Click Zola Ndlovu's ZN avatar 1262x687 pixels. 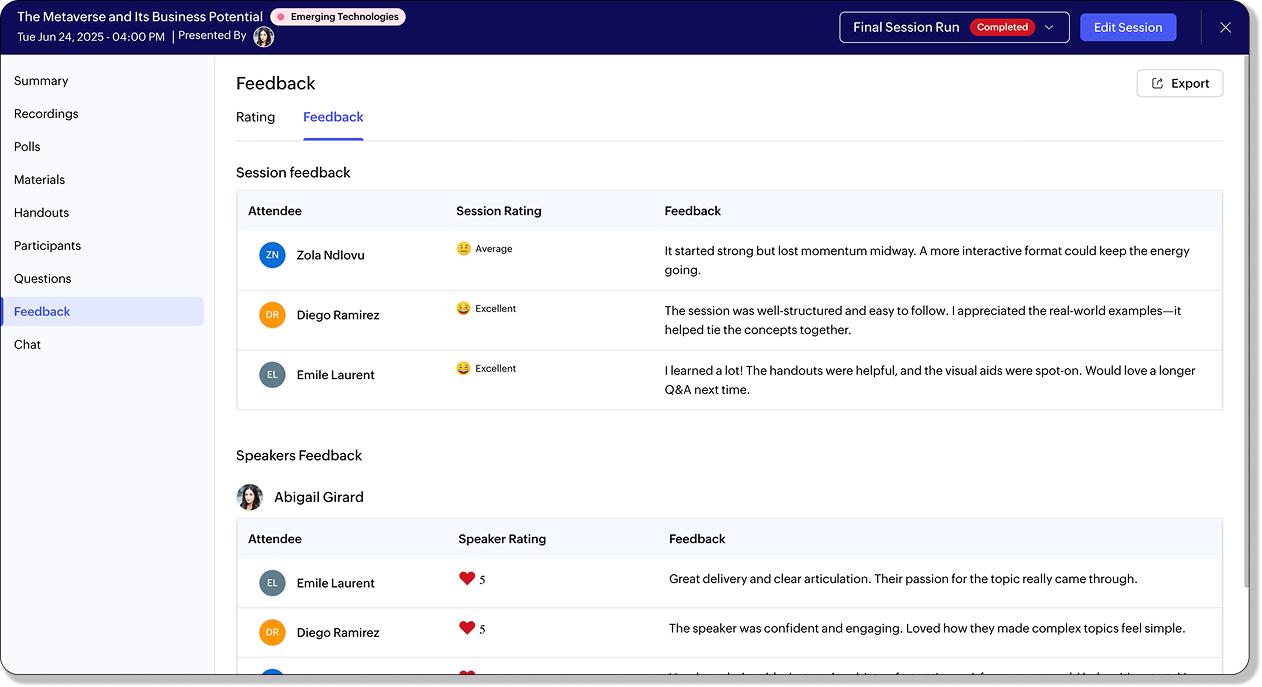point(272,255)
